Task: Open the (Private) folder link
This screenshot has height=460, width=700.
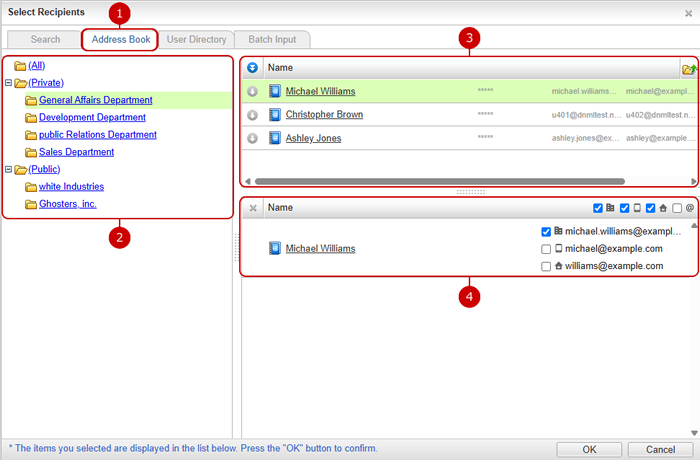Action: click(x=46, y=83)
